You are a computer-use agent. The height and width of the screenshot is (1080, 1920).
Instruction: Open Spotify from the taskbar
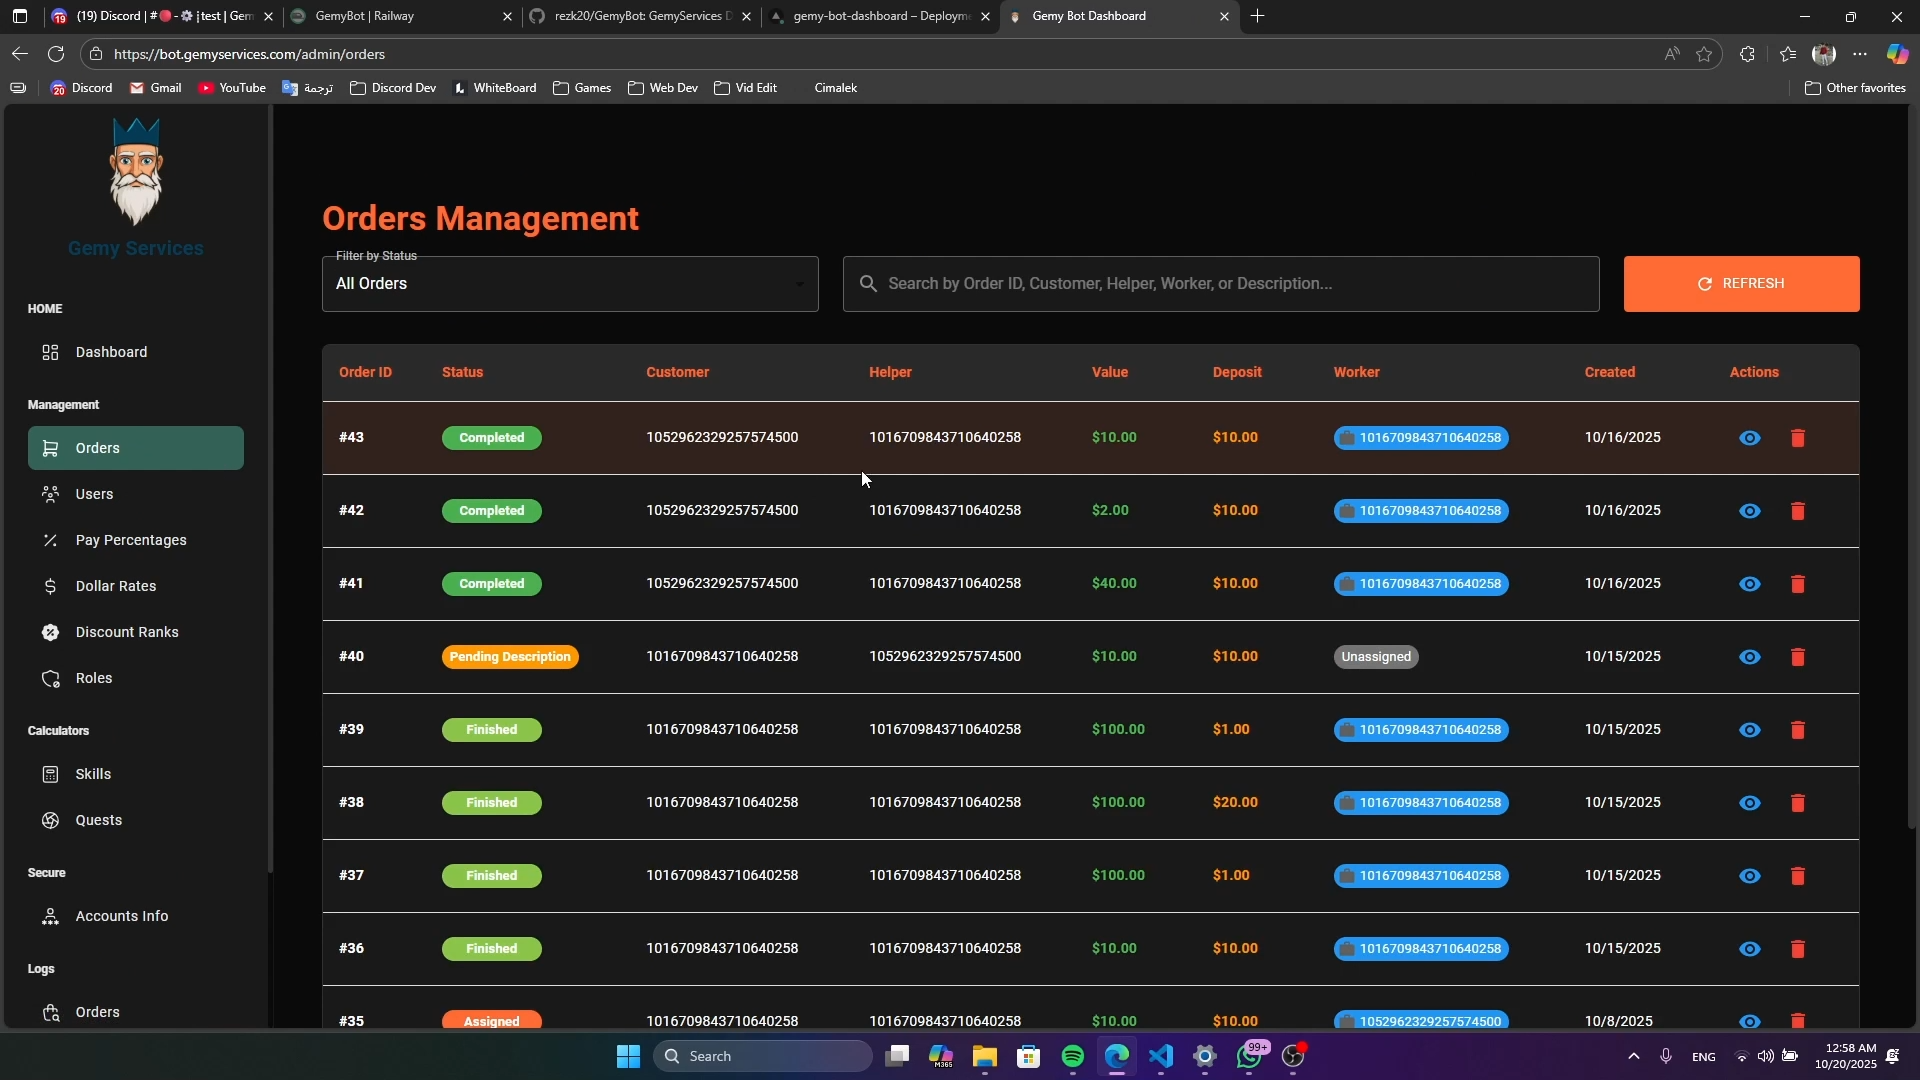coord(1073,1057)
